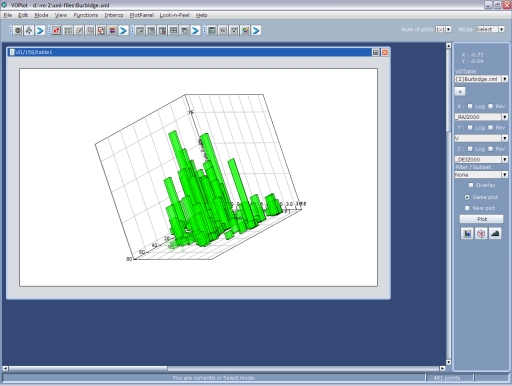The height and width of the screenshot is (386, 512).
Task: Enable the Z axis Log checkbox
Action: 470,149
